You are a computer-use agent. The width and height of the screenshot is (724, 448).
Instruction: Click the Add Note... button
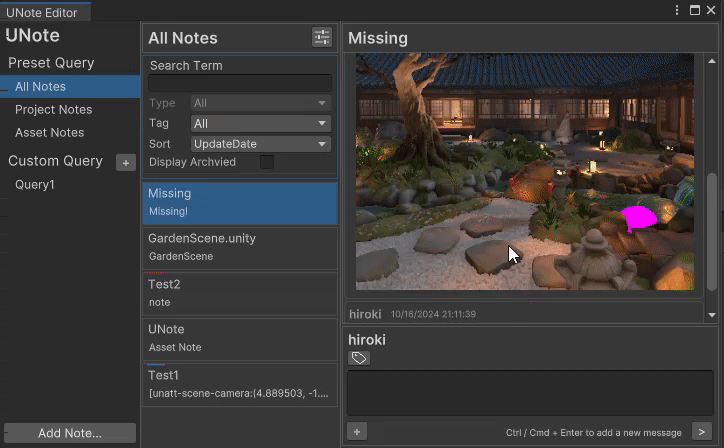click(x=70, y=433)
